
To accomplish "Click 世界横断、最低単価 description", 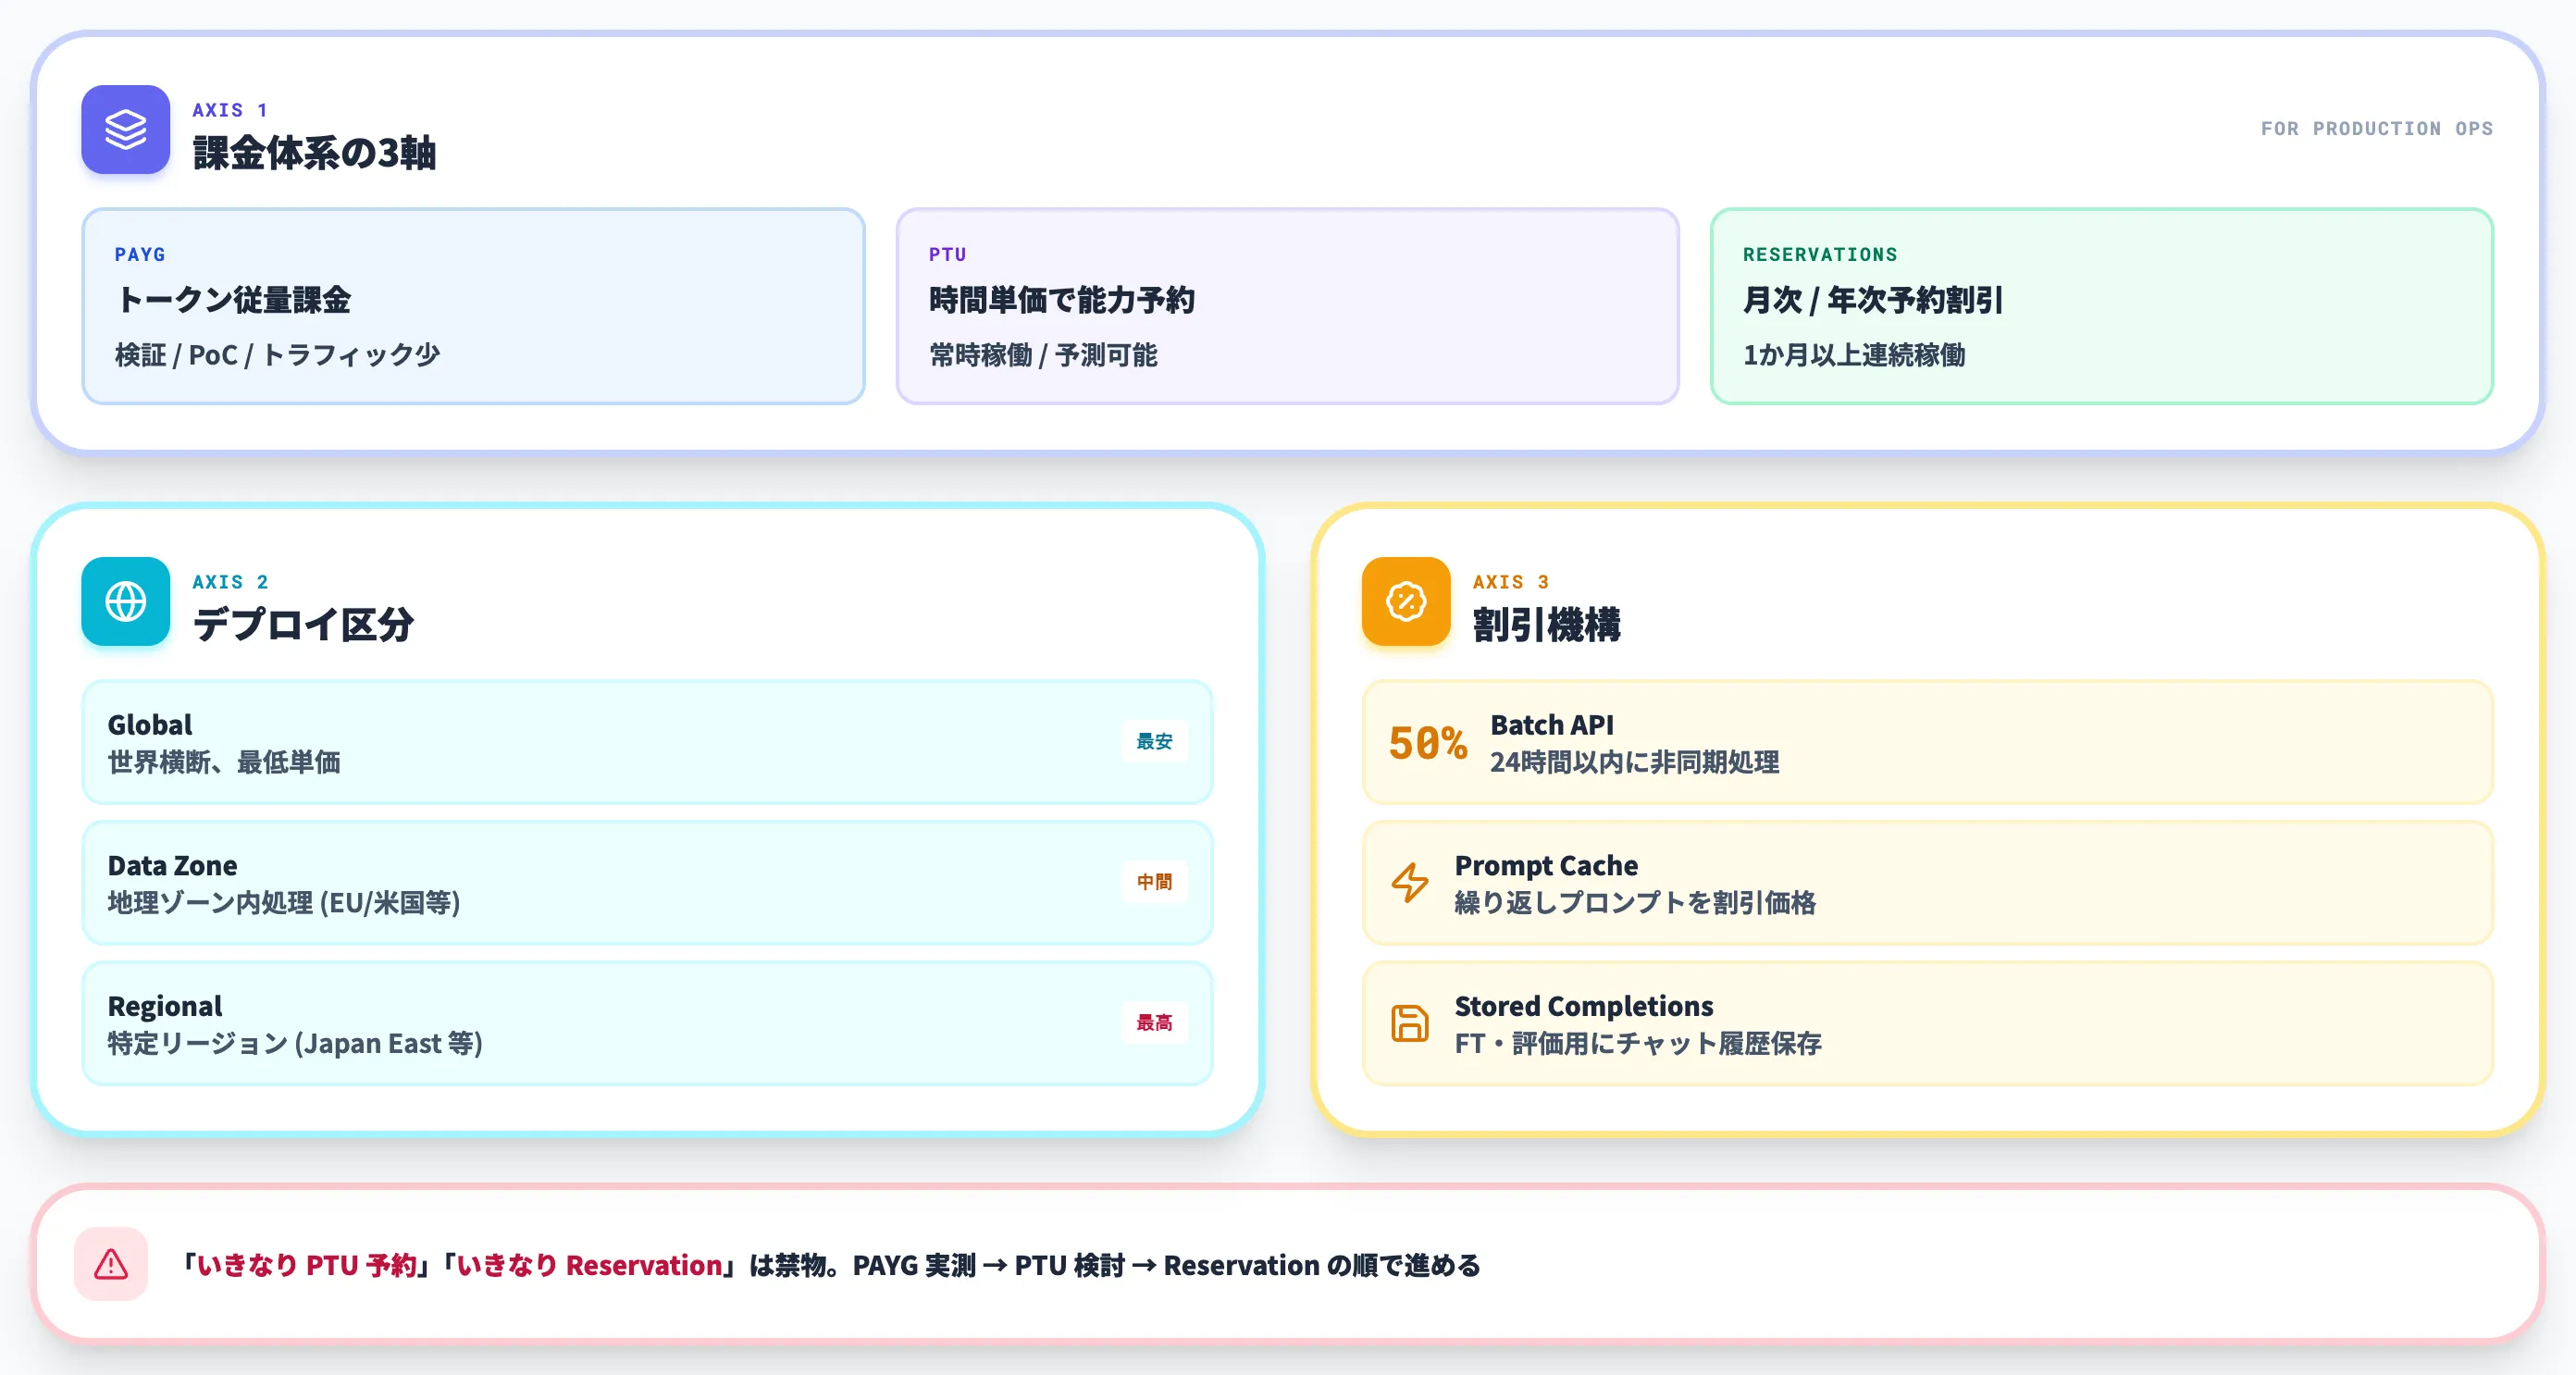I will 224,762.
